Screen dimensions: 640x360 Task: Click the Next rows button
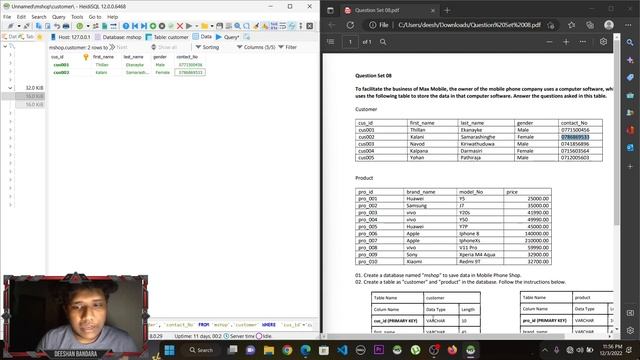(118, 47)
